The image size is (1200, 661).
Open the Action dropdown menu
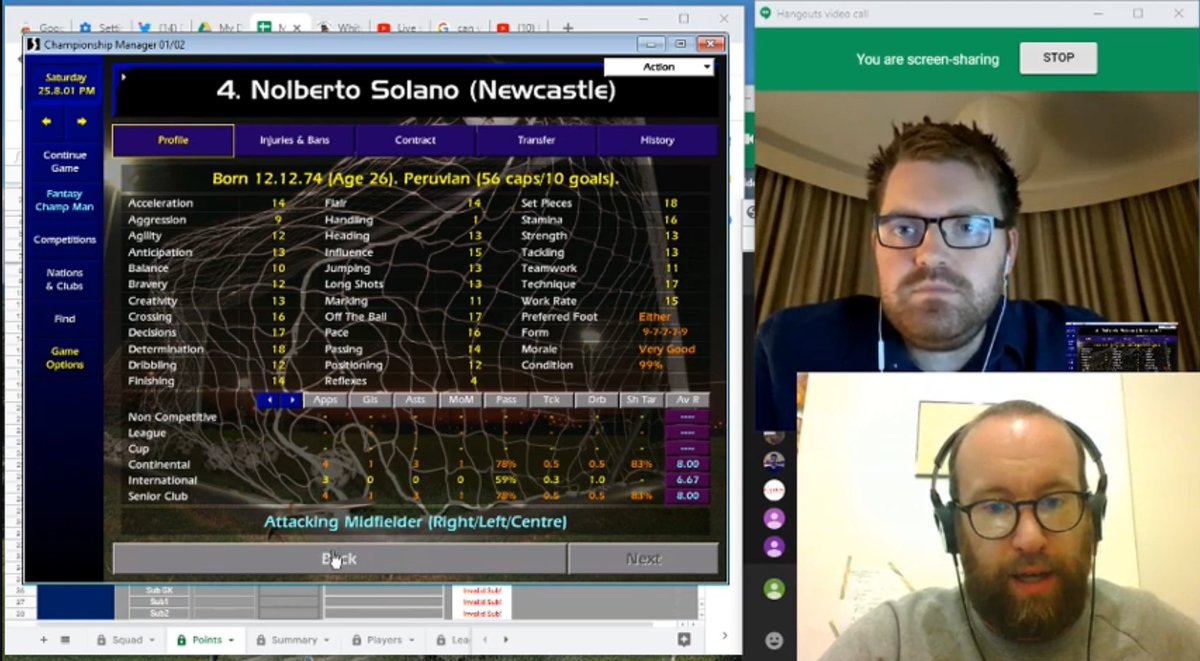(659, 67)
